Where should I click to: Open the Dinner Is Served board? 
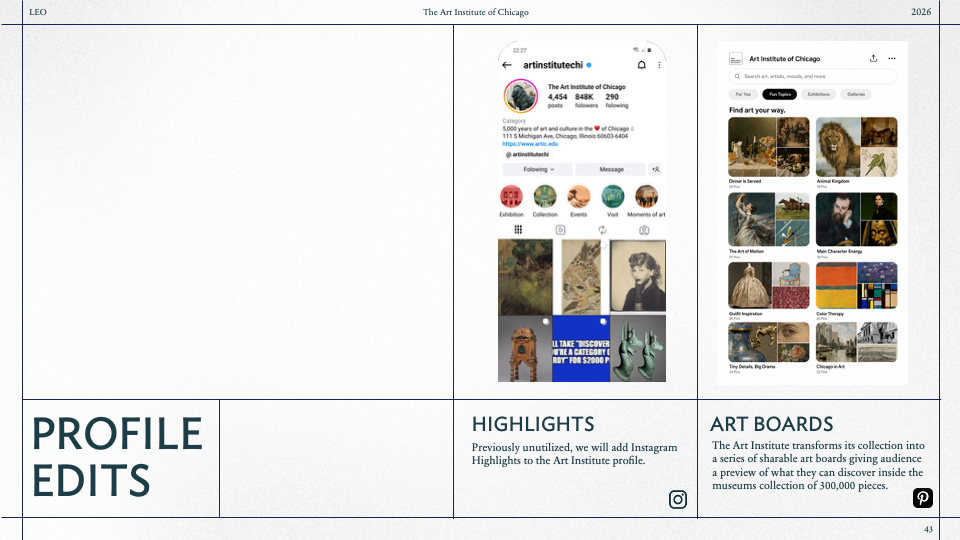(x=769, y=147)
